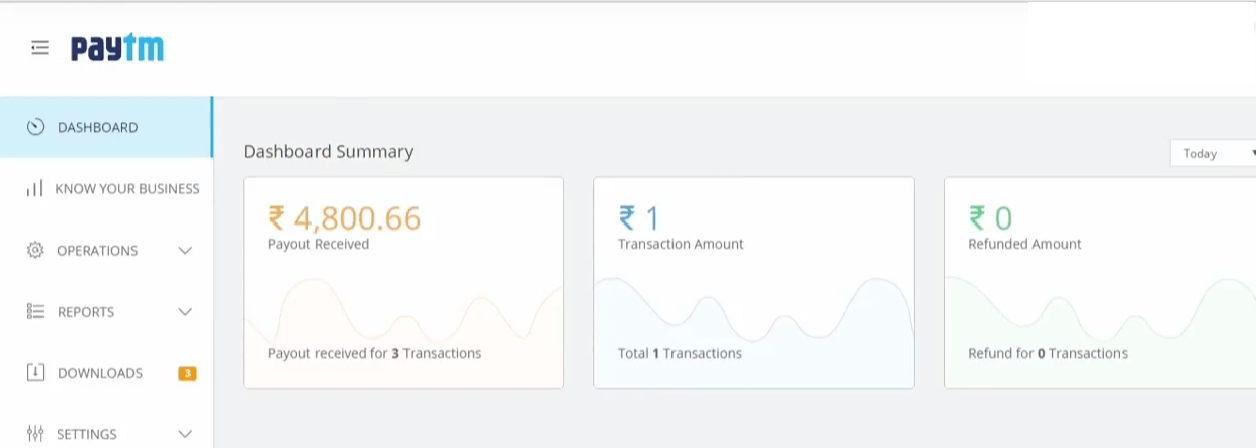Image resolution: width=1256 pixels, height=448 pixels.
Task: Click the Reports list icon
Action: click(35, 311)
